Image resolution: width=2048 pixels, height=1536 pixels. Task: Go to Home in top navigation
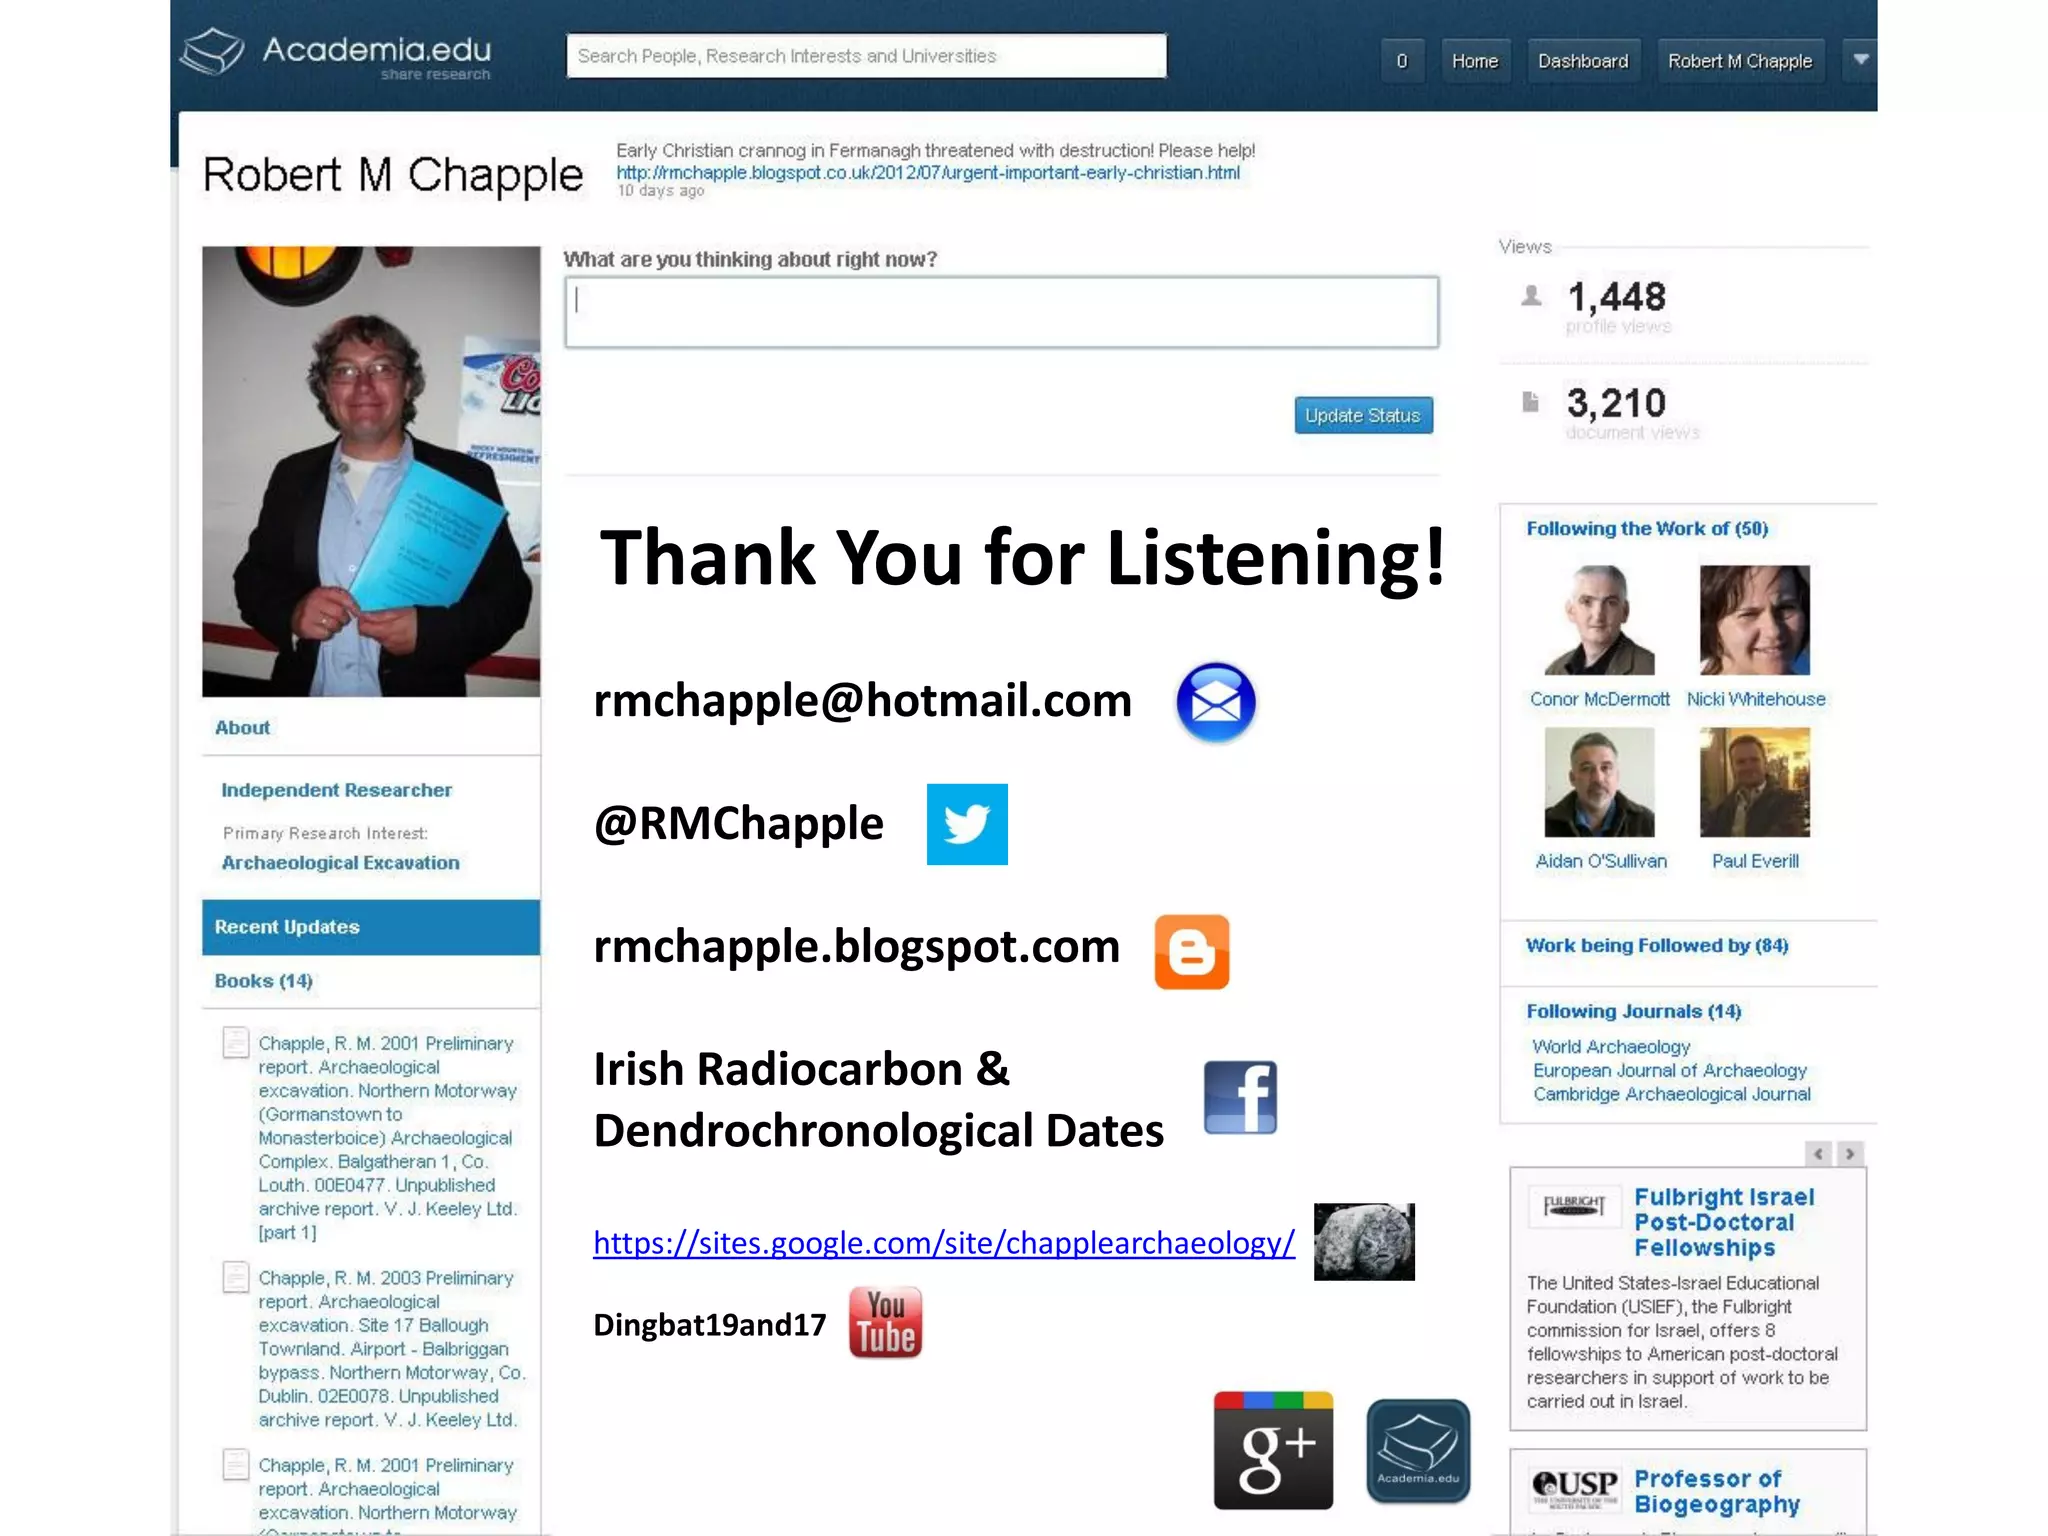tap(1475, 61)
